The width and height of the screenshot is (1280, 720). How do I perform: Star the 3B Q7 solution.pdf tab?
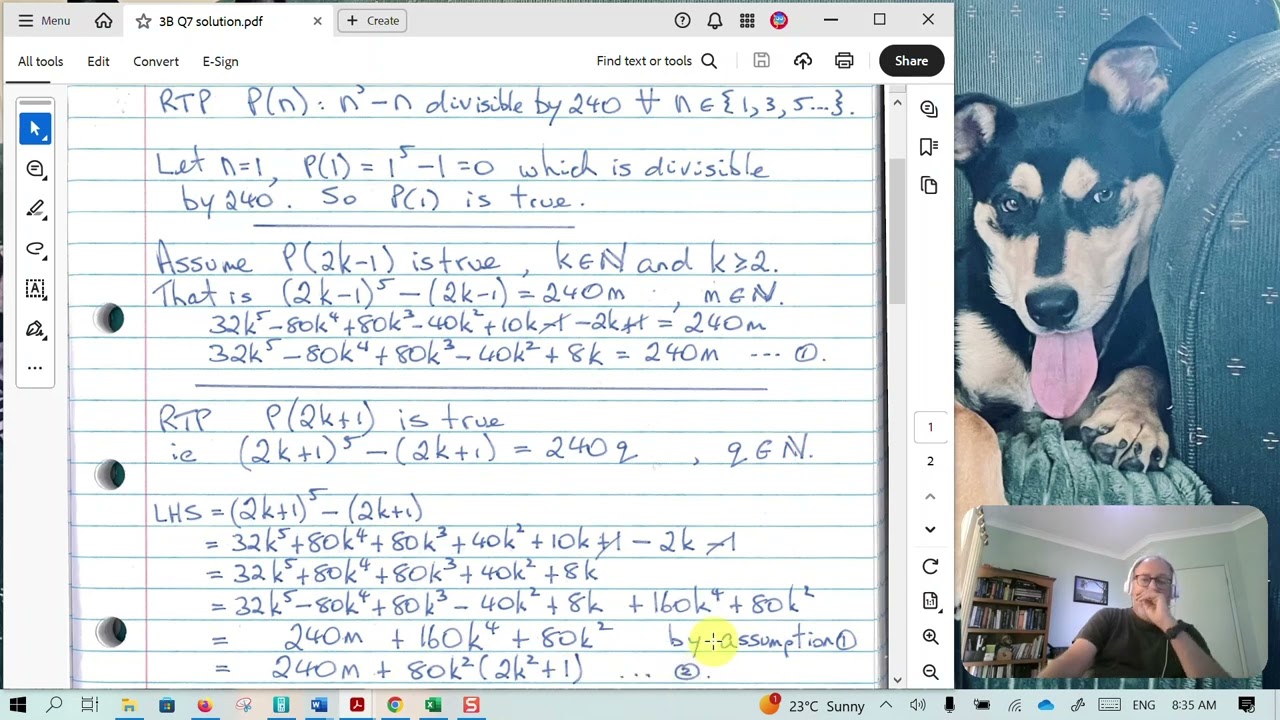point(144,21)
